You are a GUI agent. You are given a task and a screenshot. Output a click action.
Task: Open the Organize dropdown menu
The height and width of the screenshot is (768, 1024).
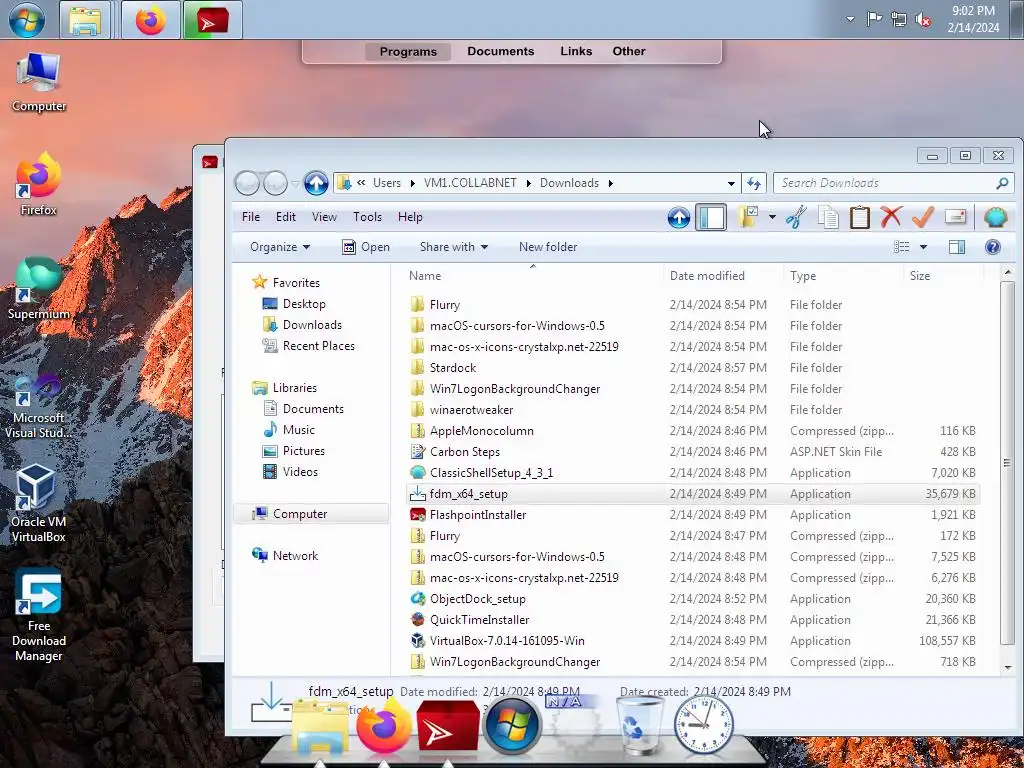280,247
